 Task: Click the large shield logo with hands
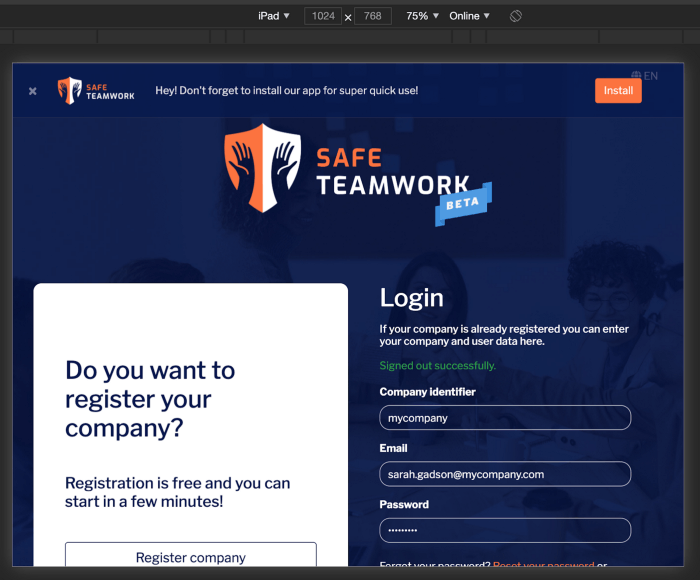tap(262, 167)
